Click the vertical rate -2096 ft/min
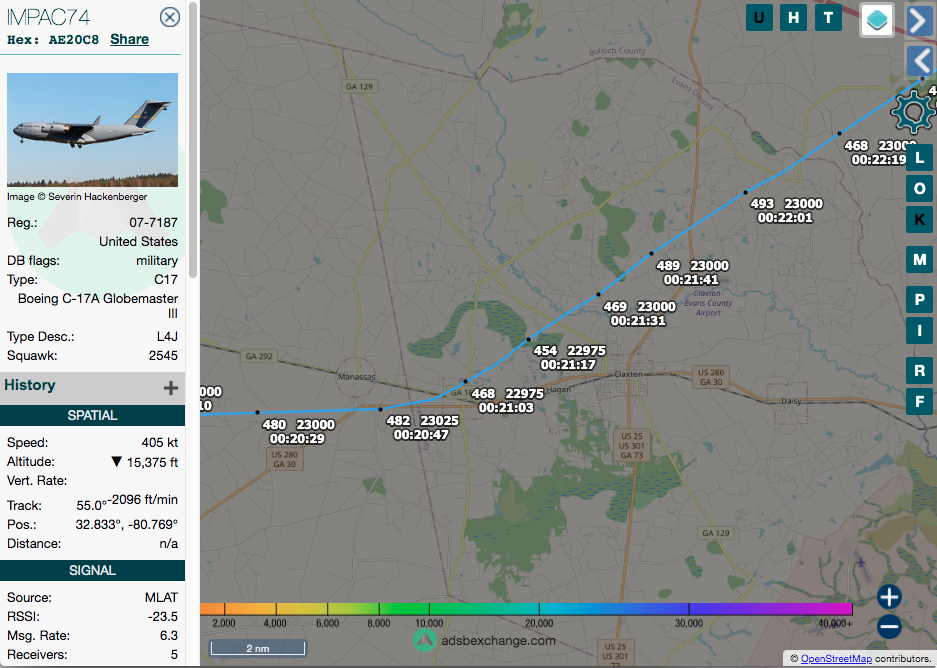The image size is (937, 668). click(142, 500)
